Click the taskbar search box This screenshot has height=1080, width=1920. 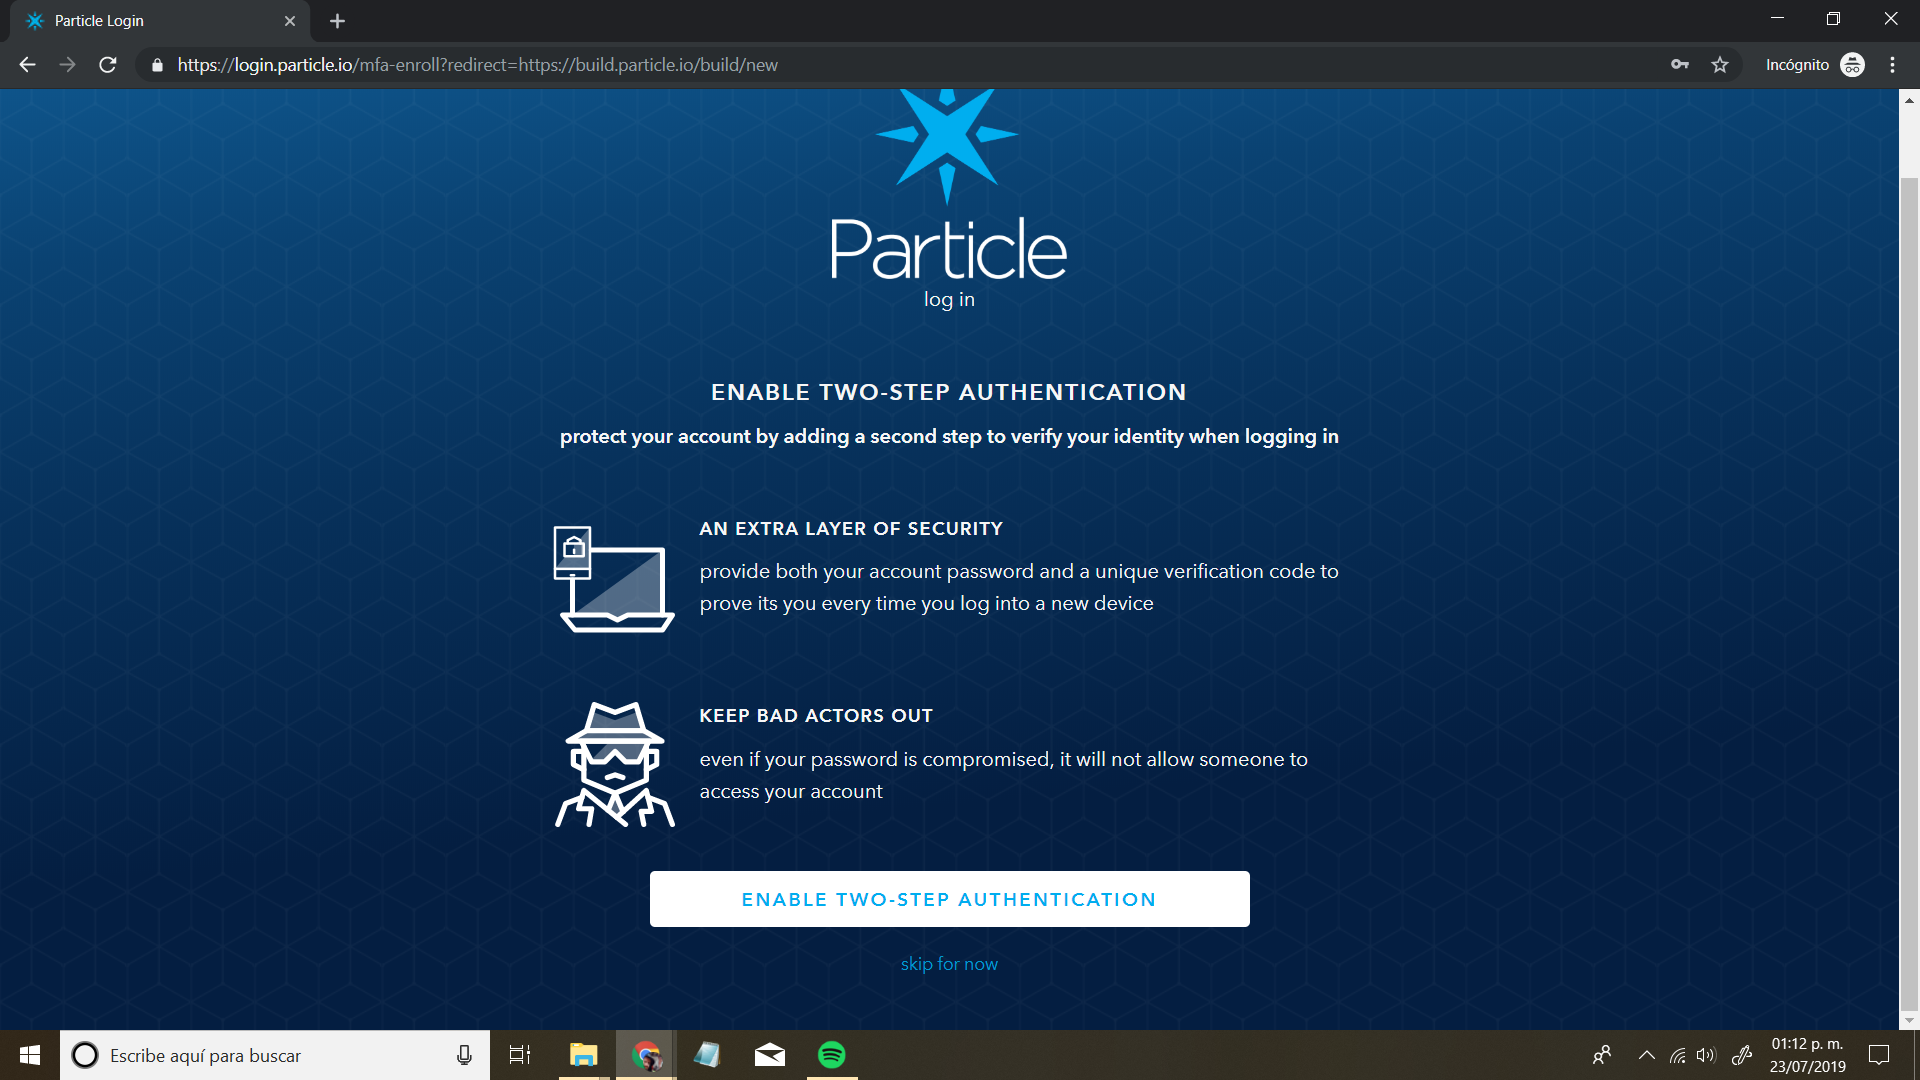(x=275, y=1055)
